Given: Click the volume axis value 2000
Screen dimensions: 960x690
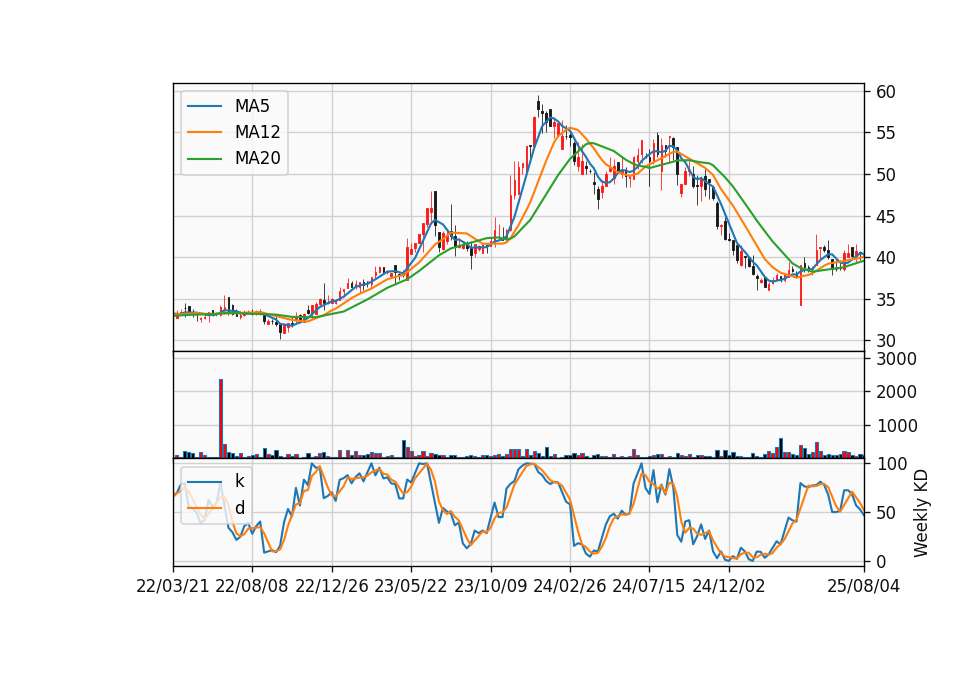Looking at the screenshot, I should [896, 392].
